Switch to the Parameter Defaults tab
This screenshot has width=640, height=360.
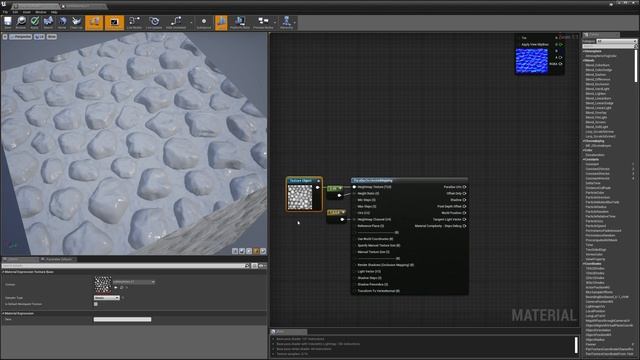(58, 259)
